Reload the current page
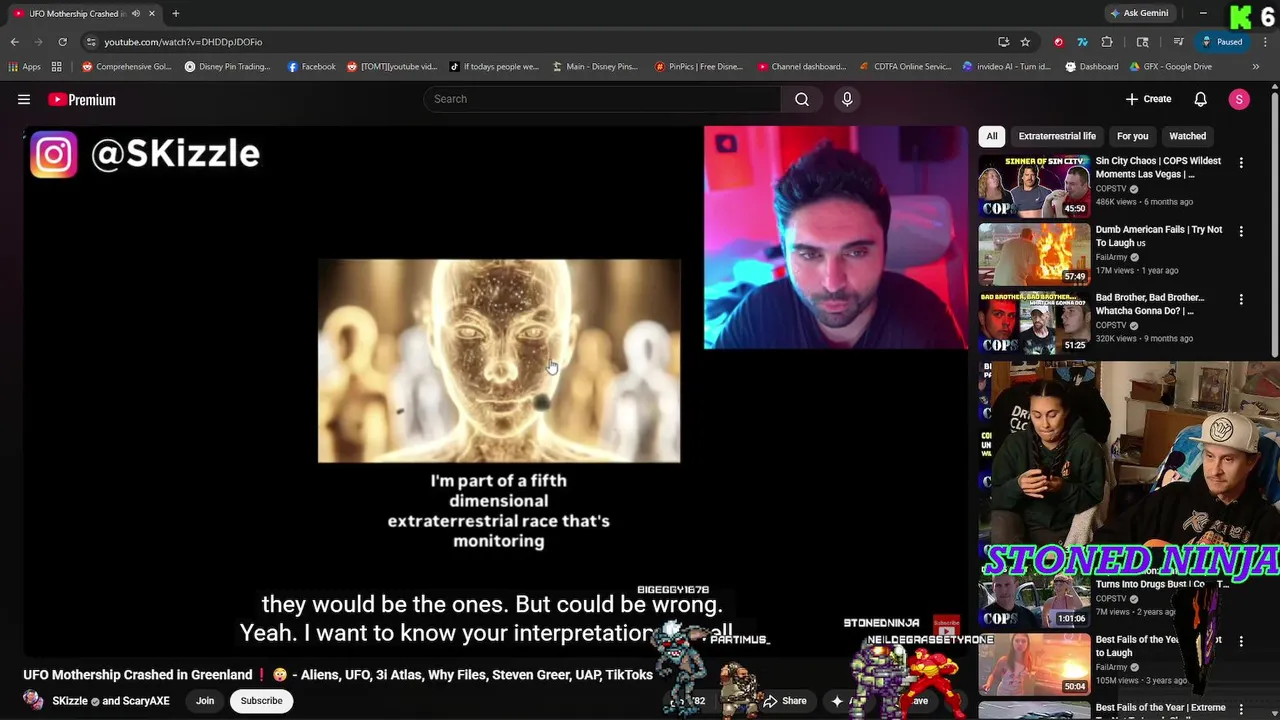1280x720 pixels. click(62, 42)
